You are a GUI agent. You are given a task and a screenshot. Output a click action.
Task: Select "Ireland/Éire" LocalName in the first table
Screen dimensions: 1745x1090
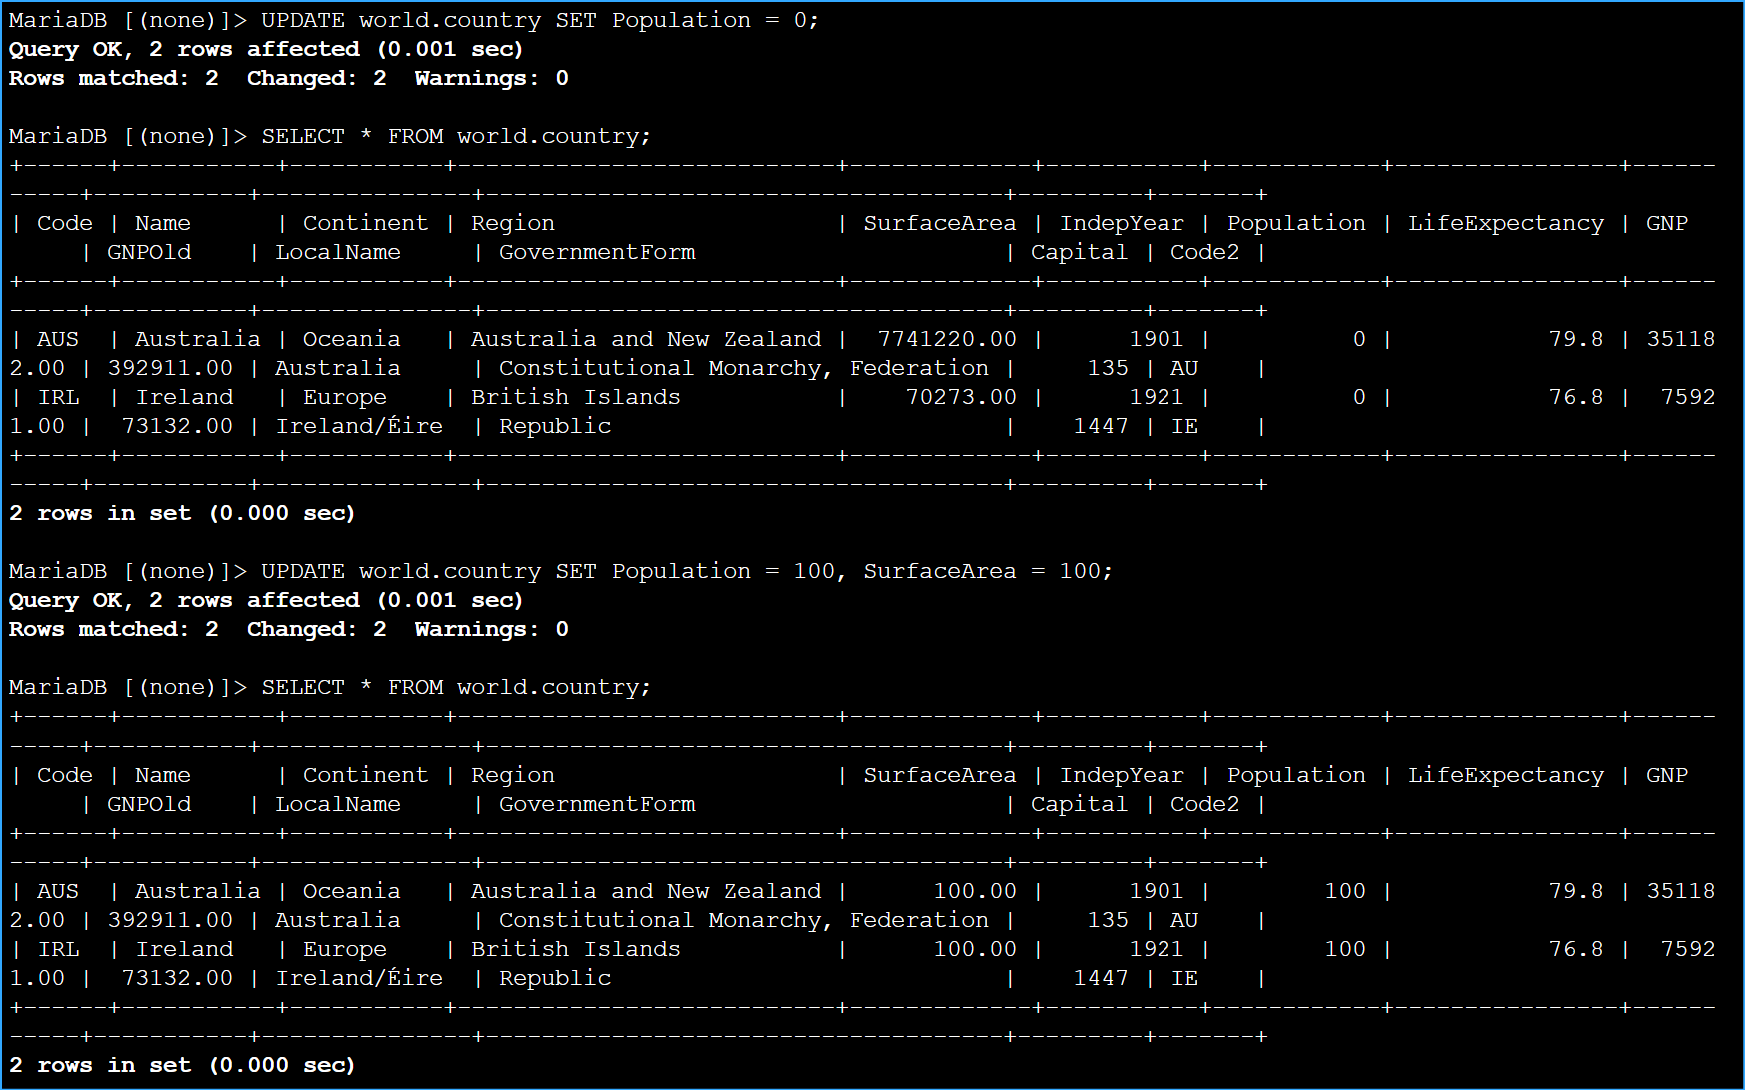tap(359, 426)
